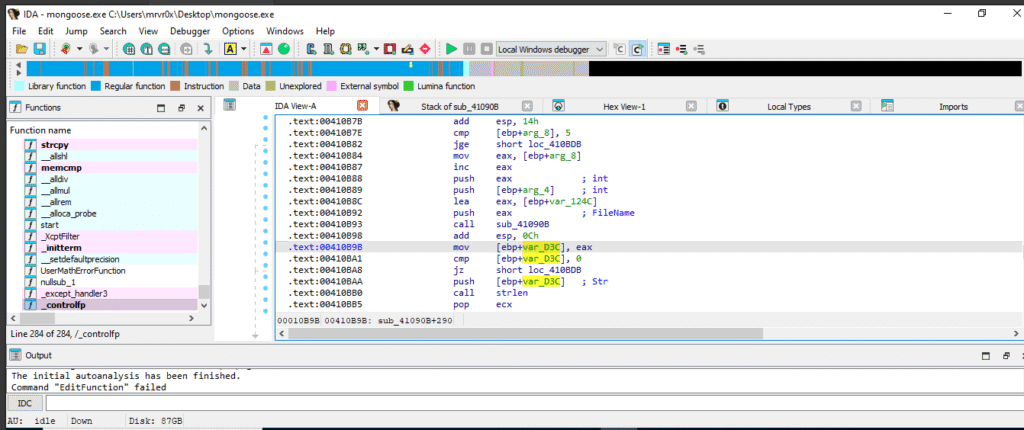Open the Local Windows debugger dropdown
Viewport: 1024px width, 430px height.
click(x=551, y=49)
